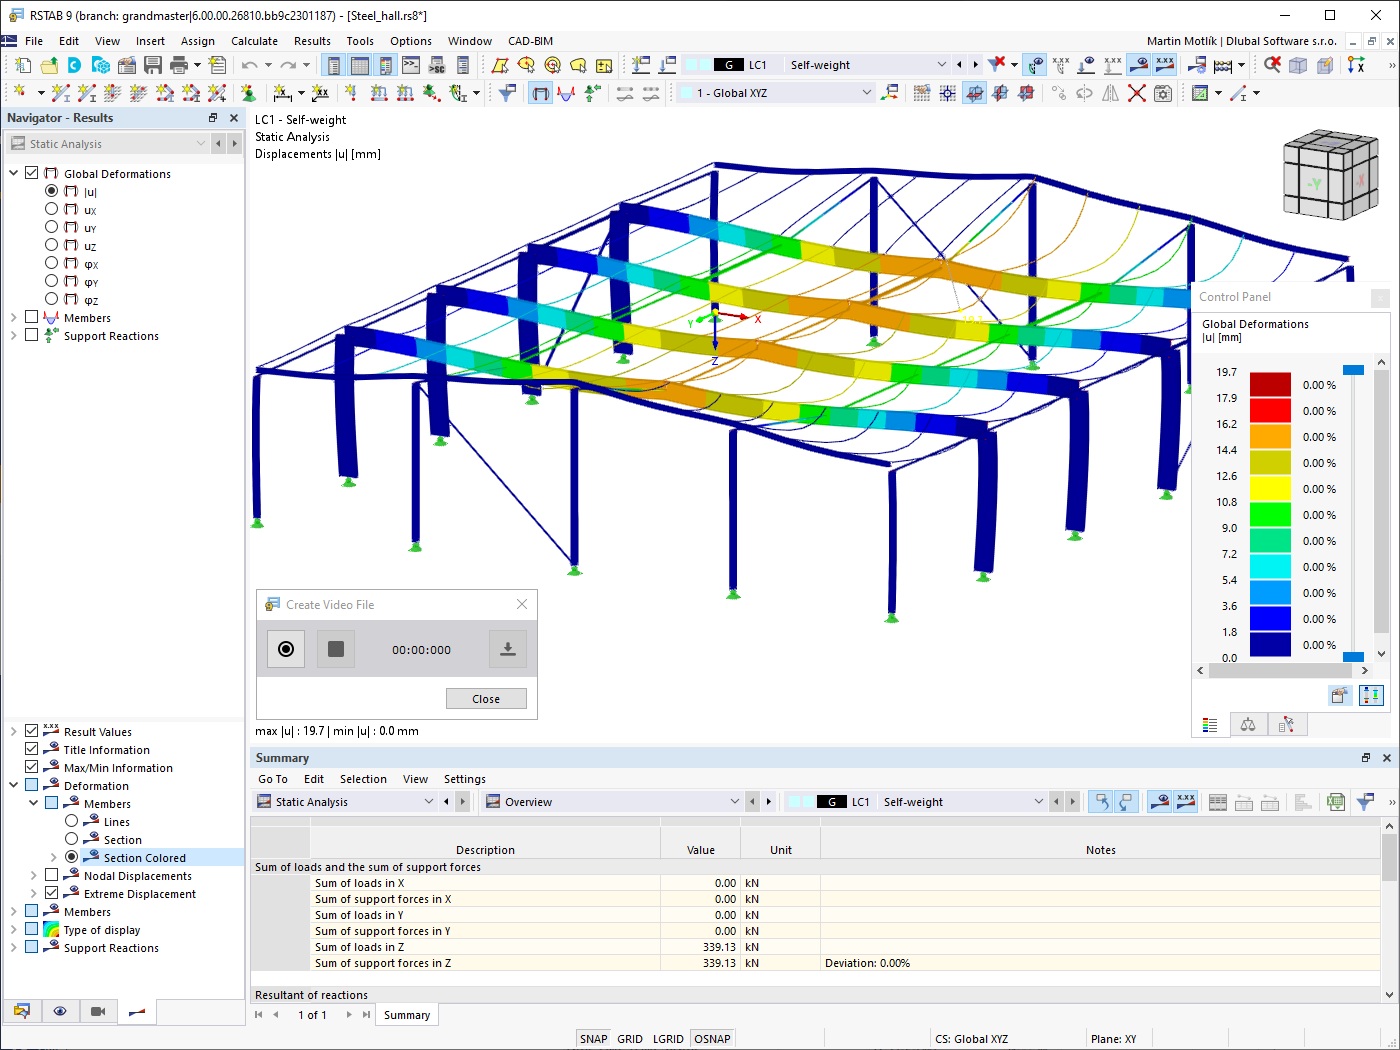This screenshot has width=1400, height=1050.
Task: Click the table grid icon in Summary toolbar
Action: tap(1218, 802)
